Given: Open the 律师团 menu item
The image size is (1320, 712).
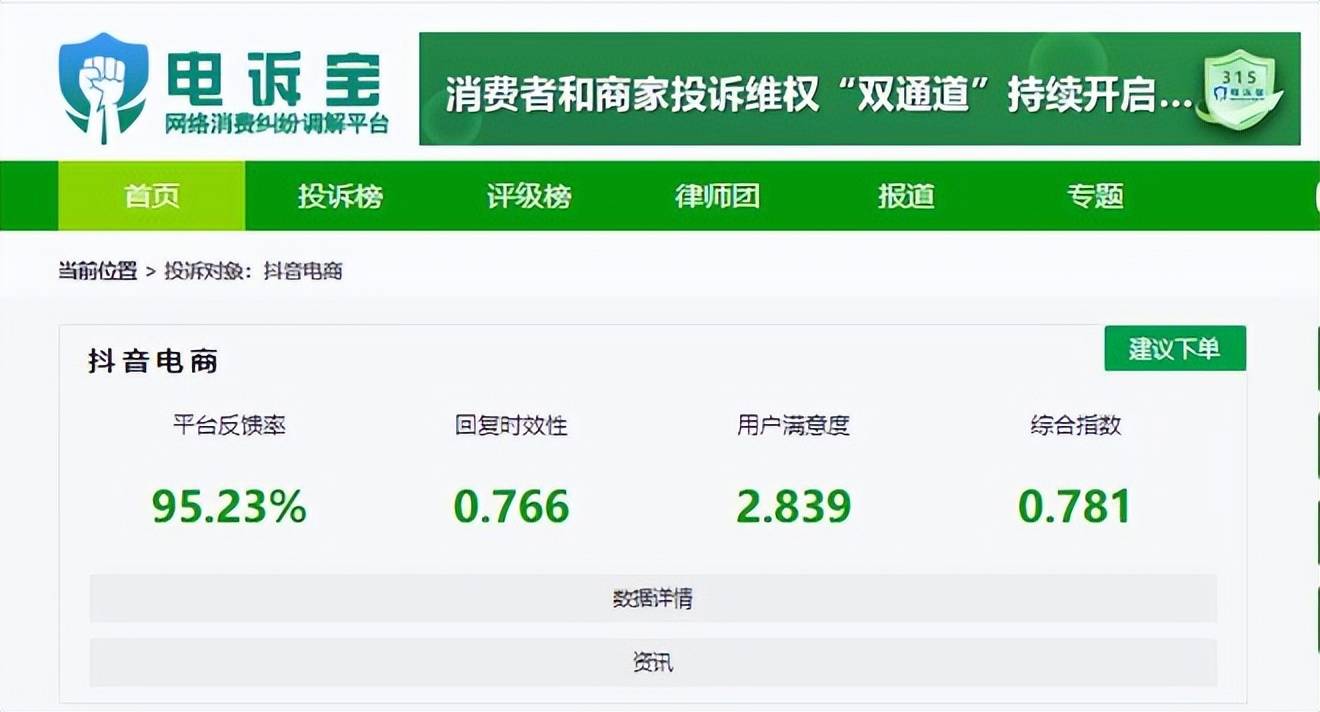Looking at the screenshot, I should 717,196.
